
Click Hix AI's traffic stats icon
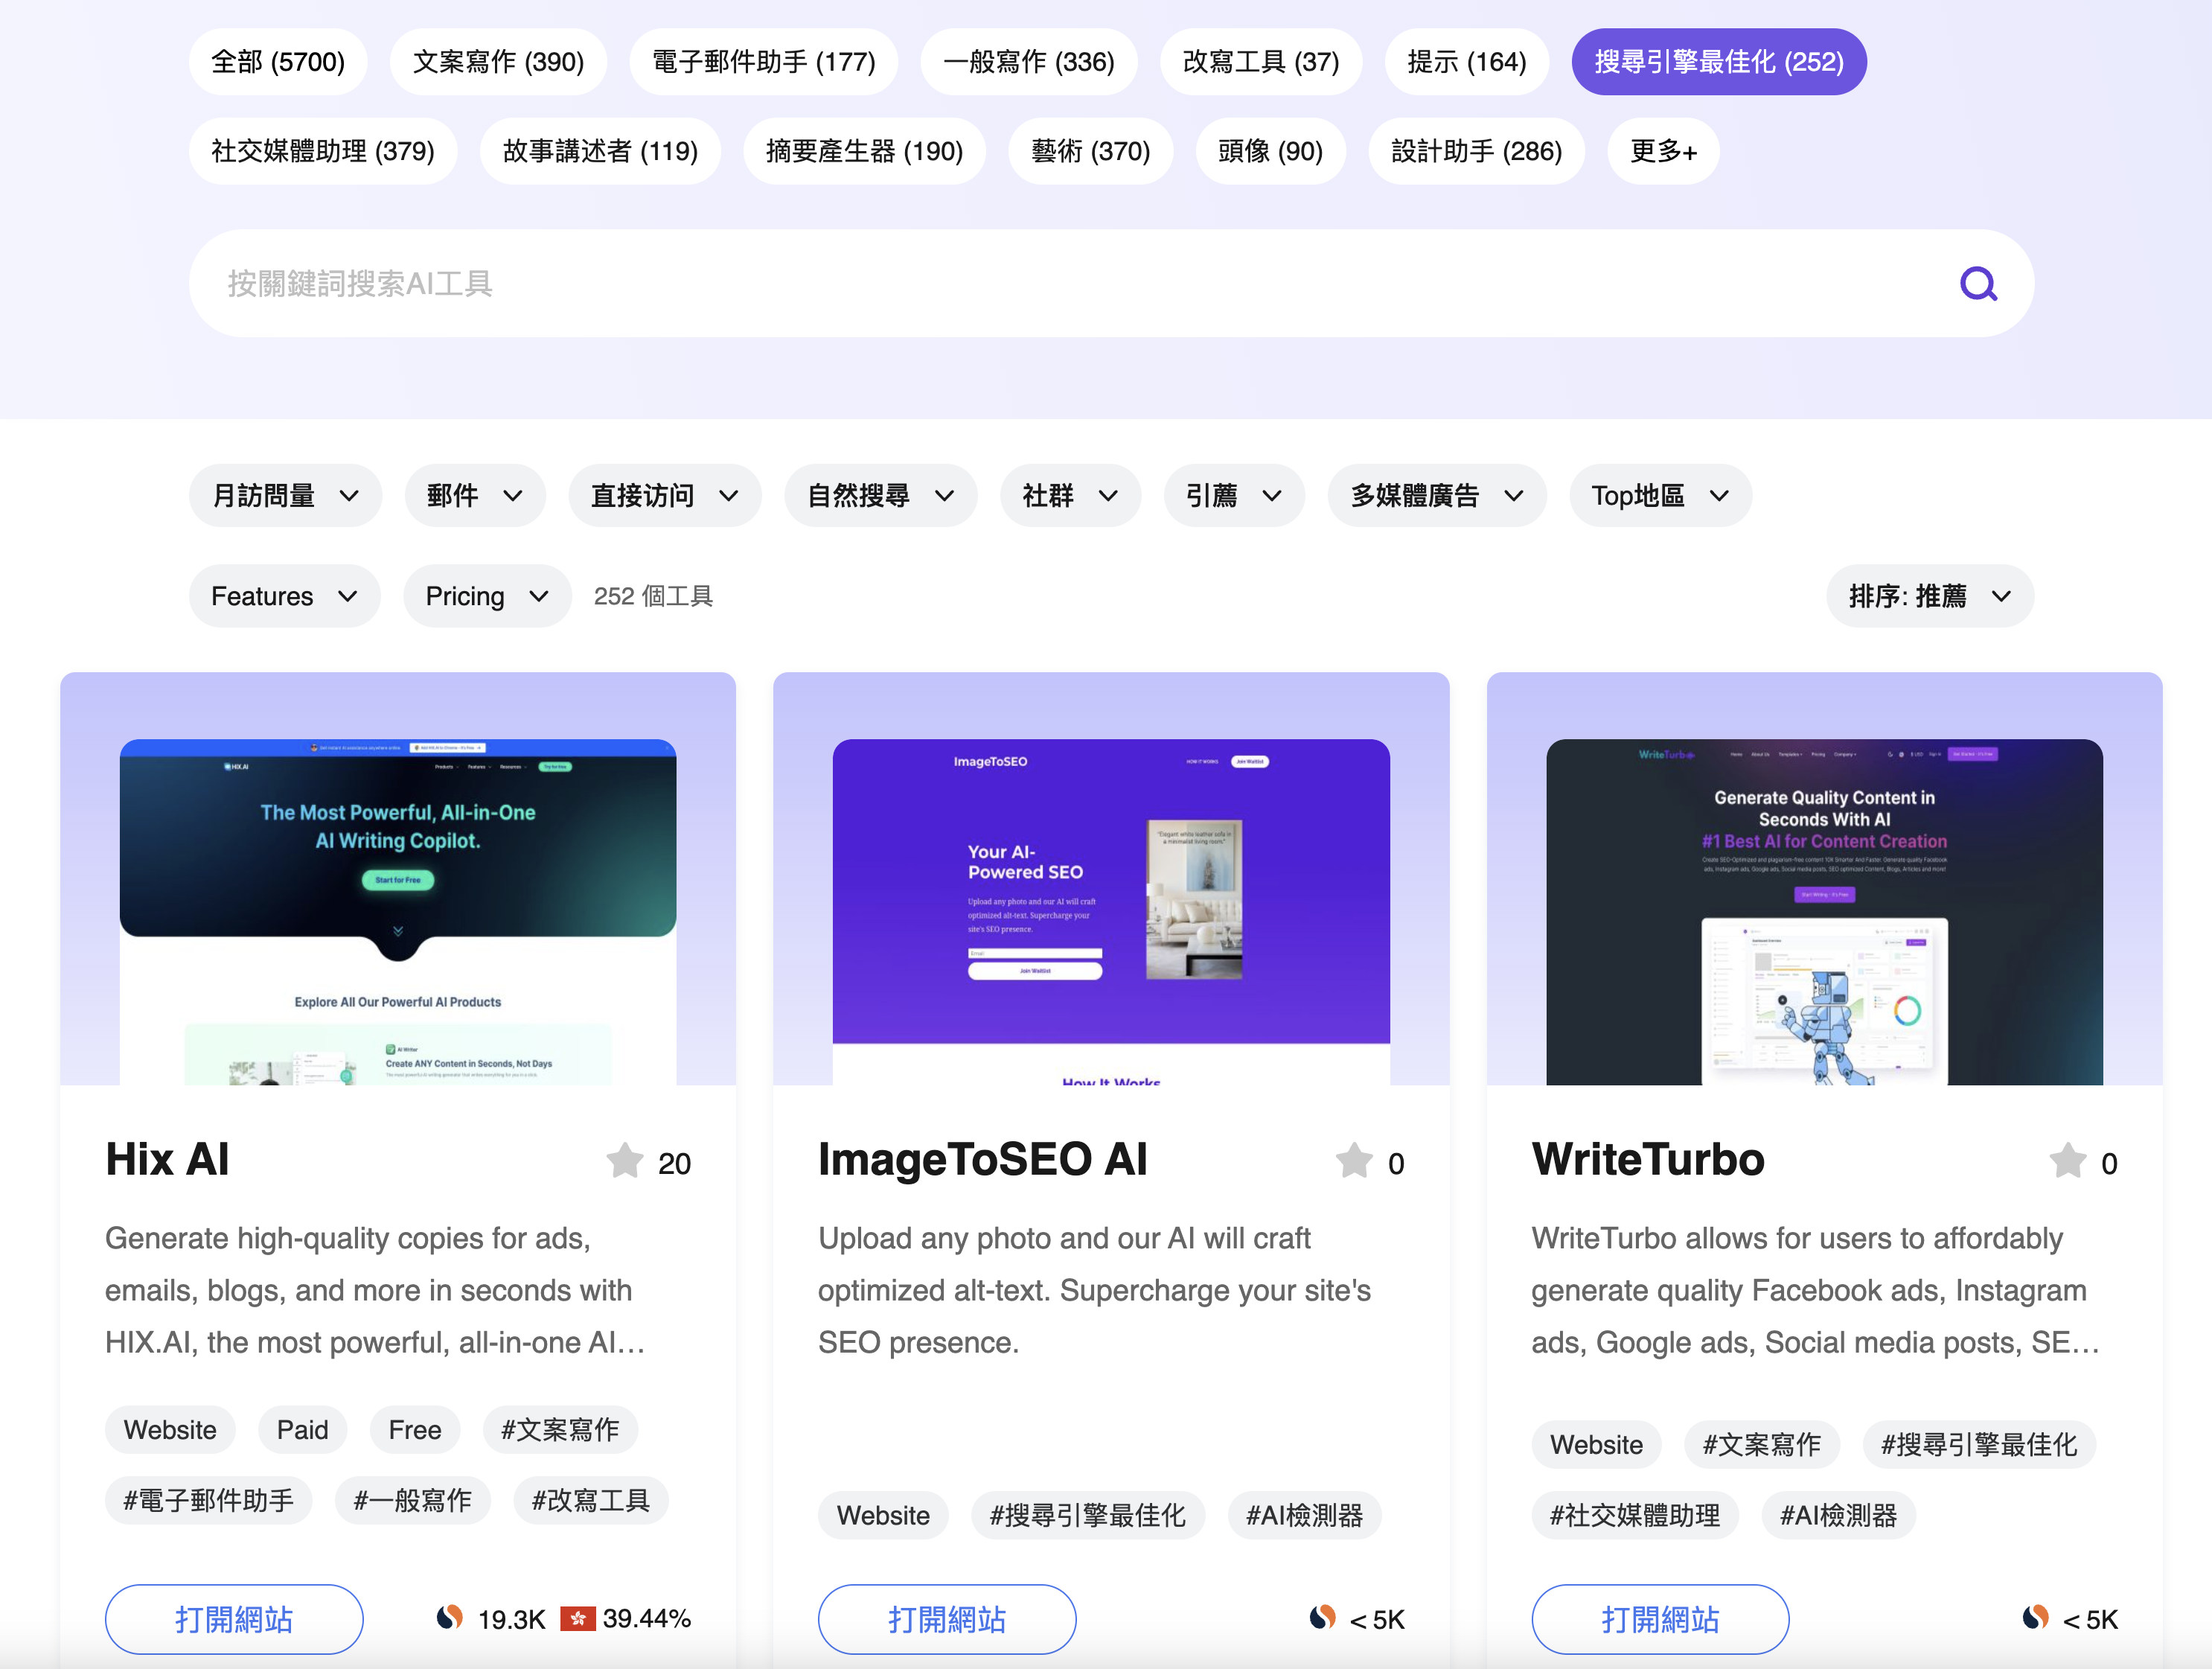point(450,1617)
